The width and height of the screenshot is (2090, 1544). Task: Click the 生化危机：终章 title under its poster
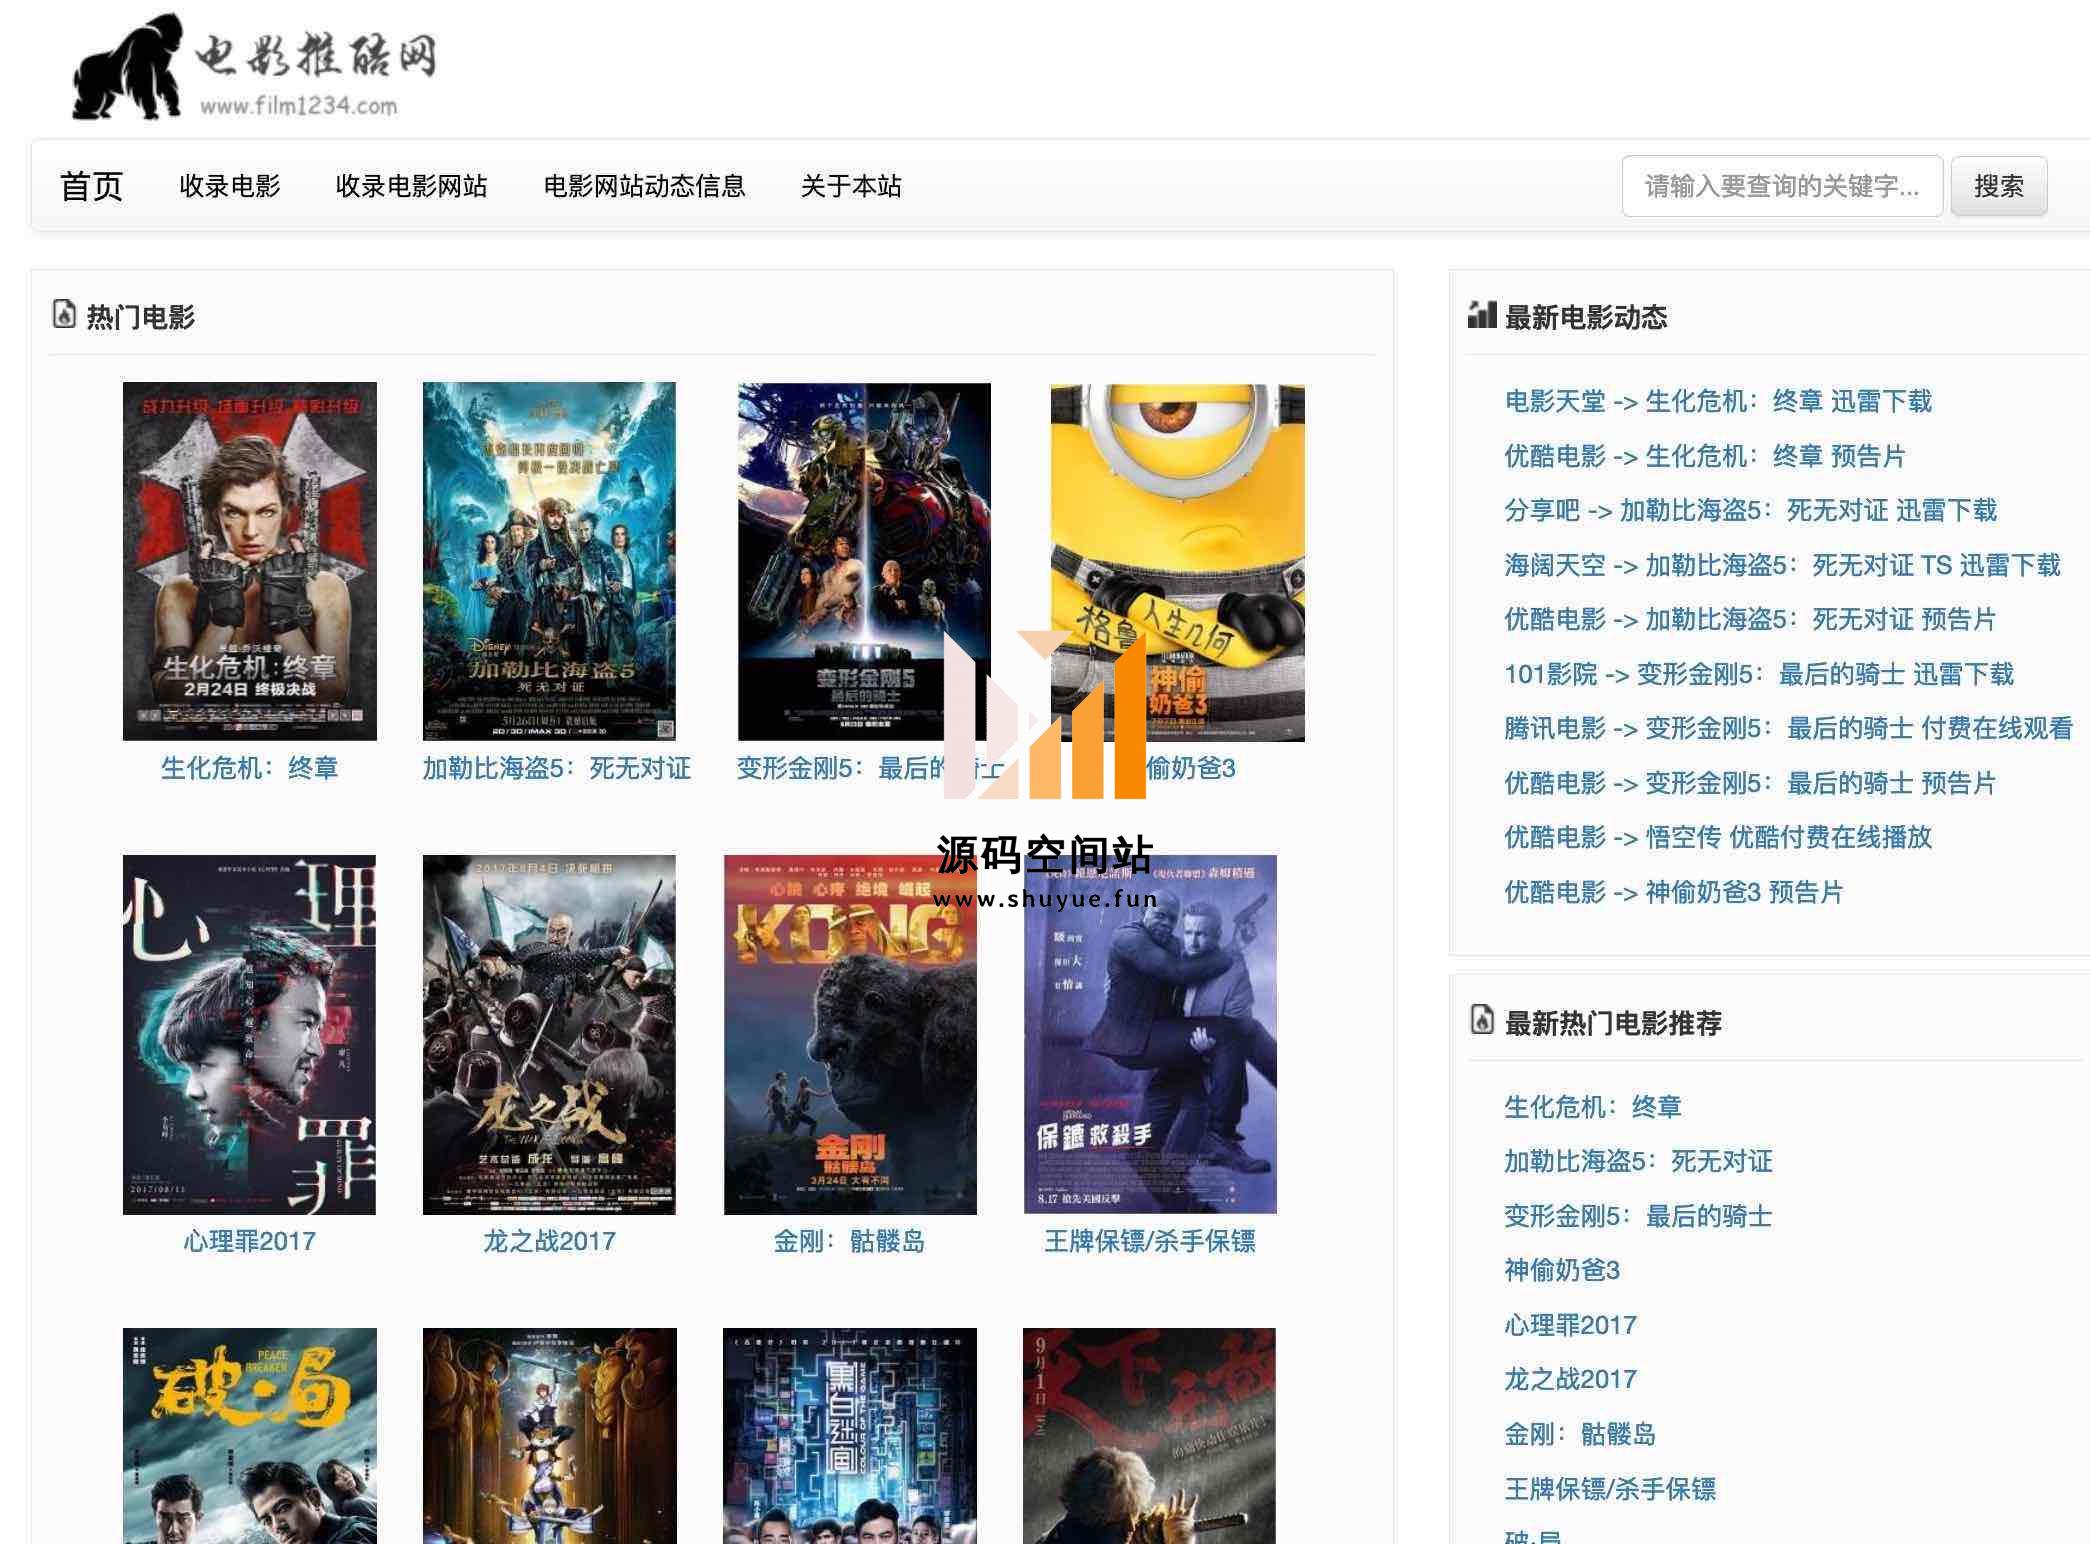click(250, 768)
